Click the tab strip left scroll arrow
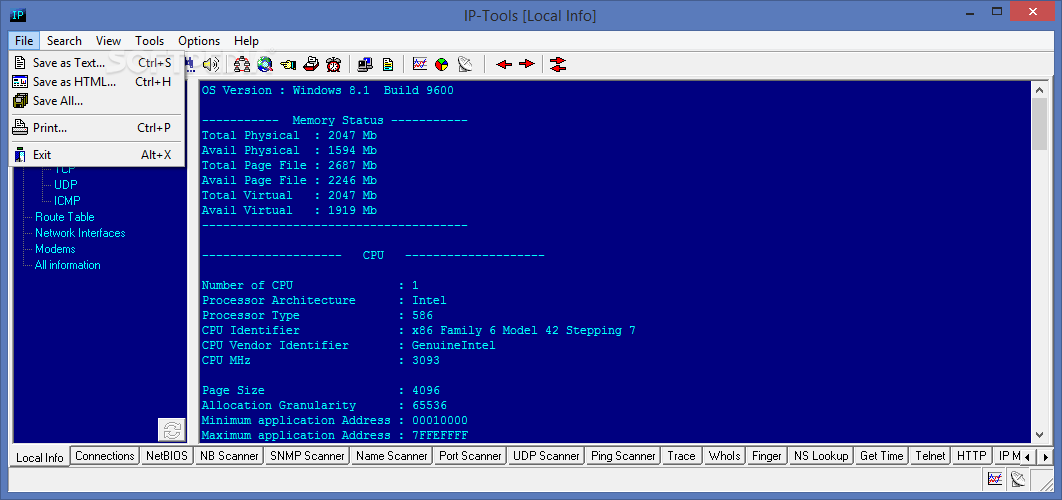The height and width of the screenshot is (500, 1062). (x=1027, y=457)
